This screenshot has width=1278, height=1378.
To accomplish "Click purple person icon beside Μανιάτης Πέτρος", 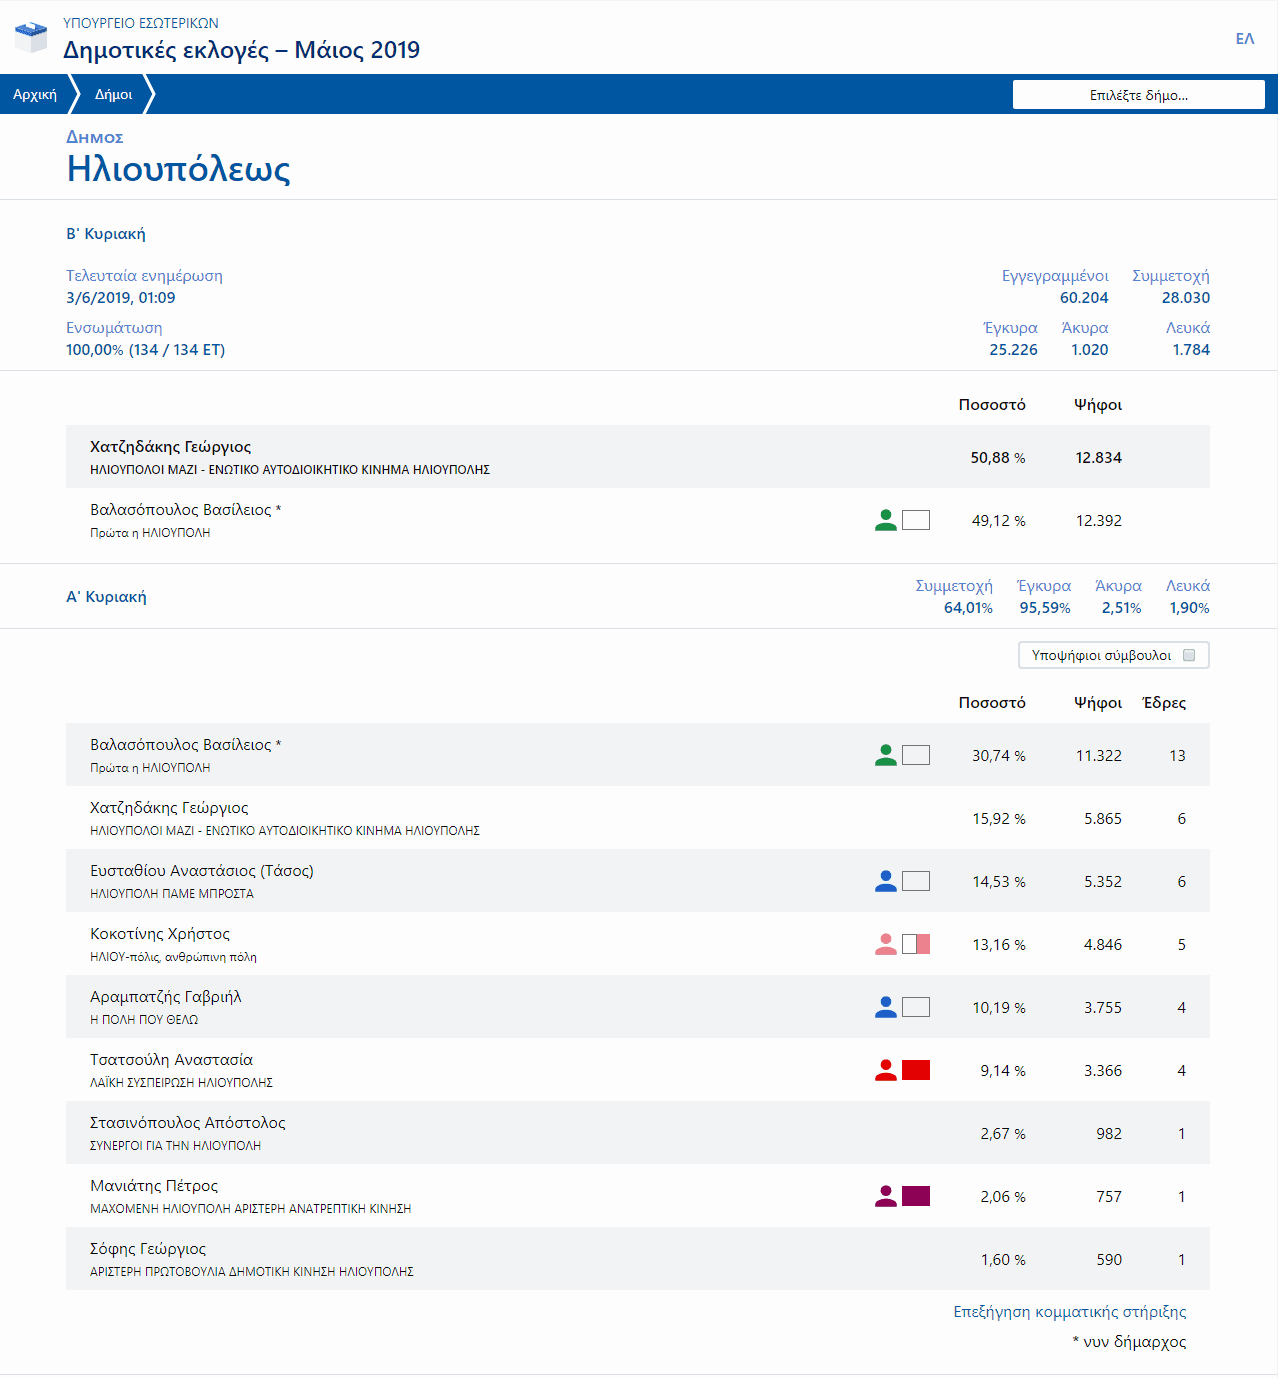I will pyautogui.click(x=885, y=1196).
